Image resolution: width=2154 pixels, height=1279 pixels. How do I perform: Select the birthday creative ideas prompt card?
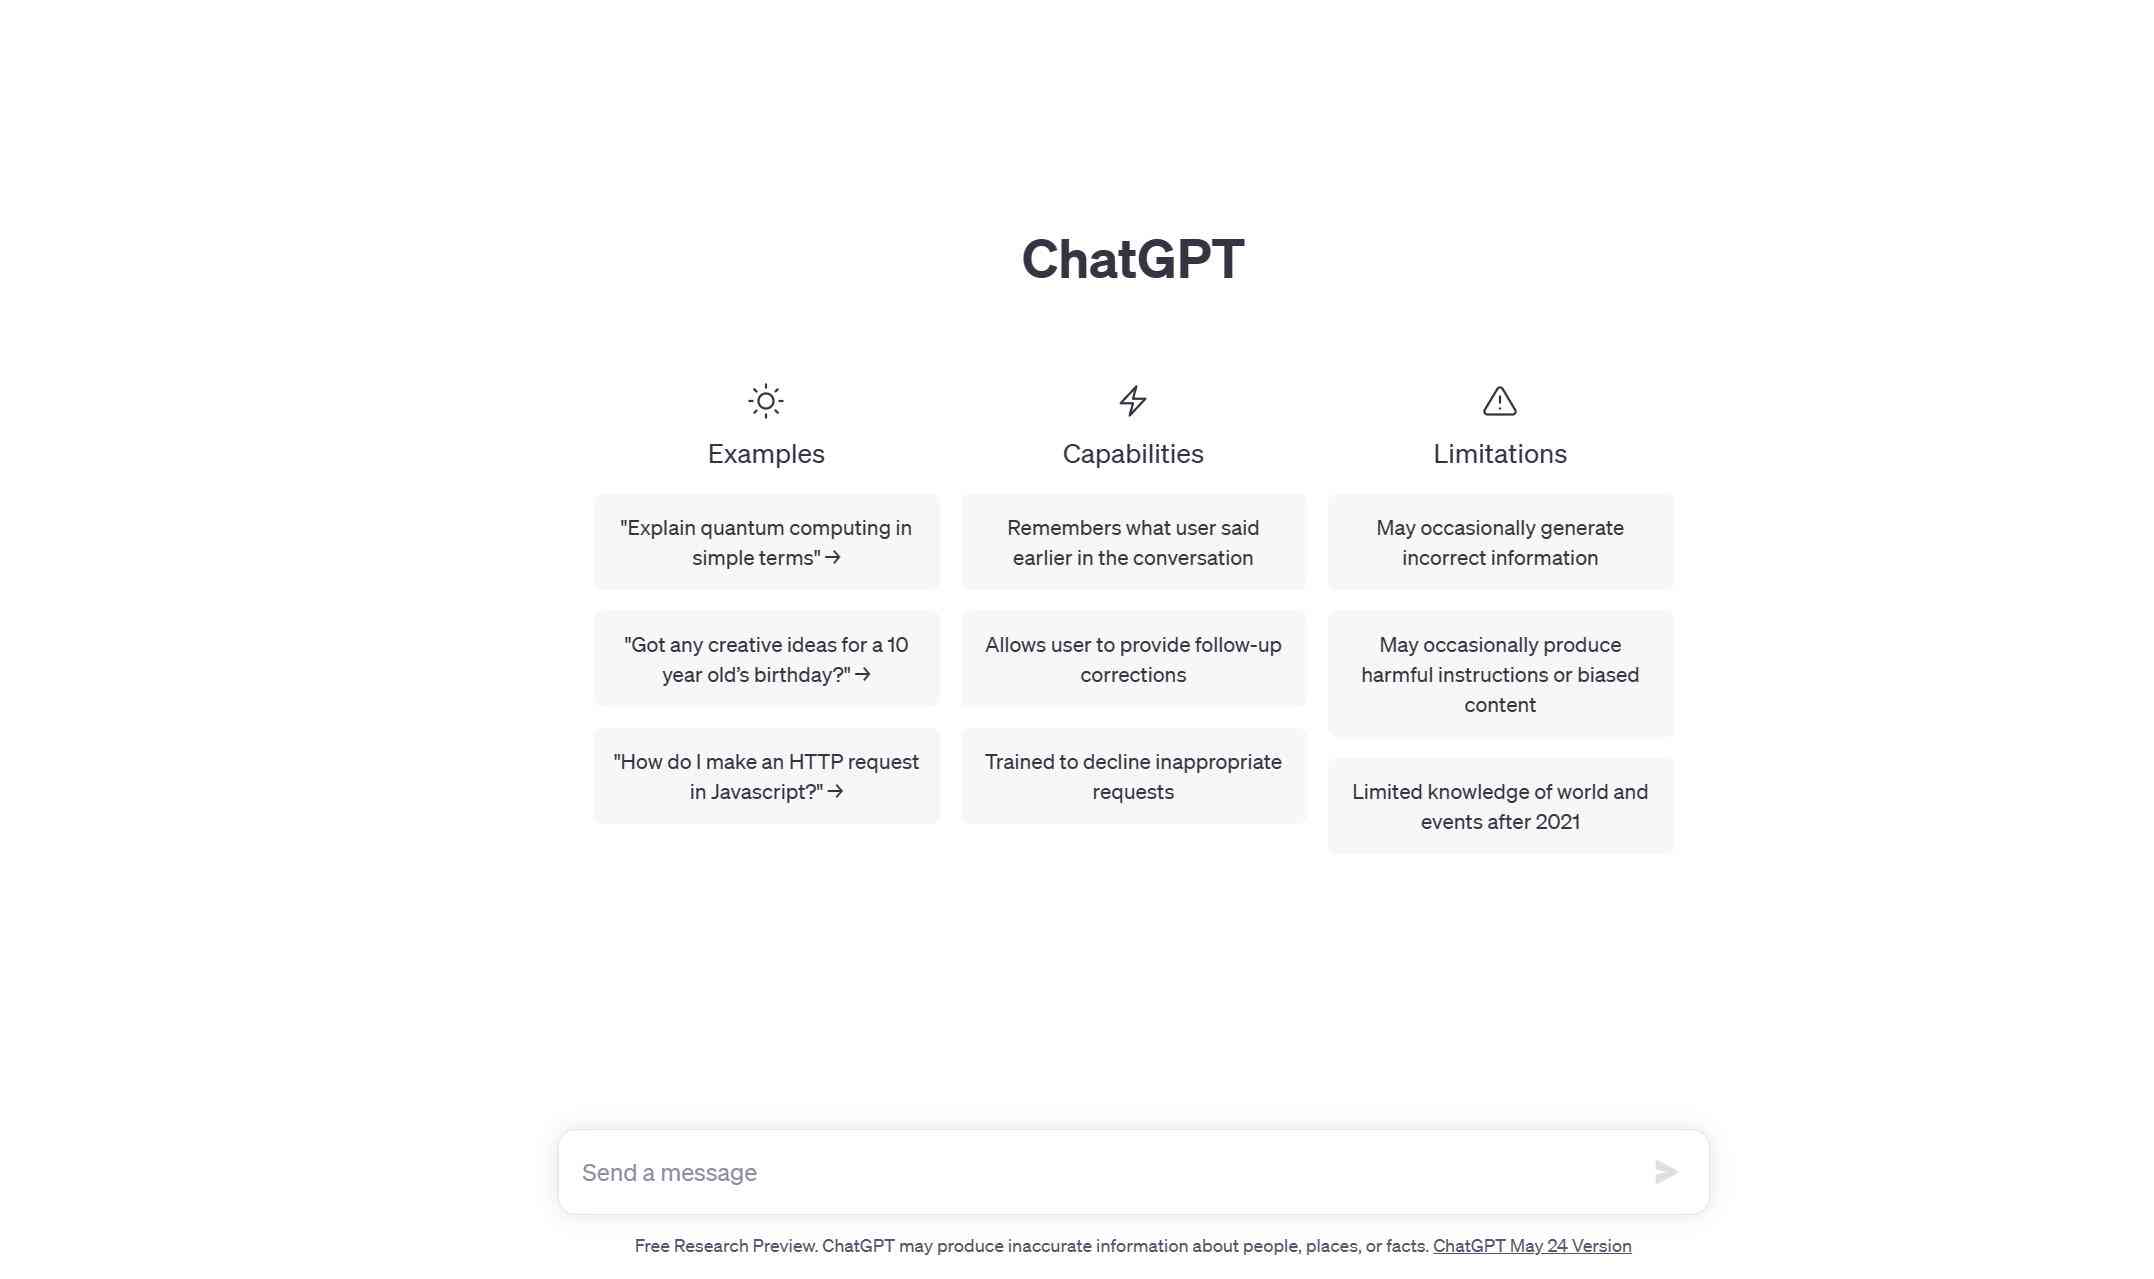(x=766, y=658)
